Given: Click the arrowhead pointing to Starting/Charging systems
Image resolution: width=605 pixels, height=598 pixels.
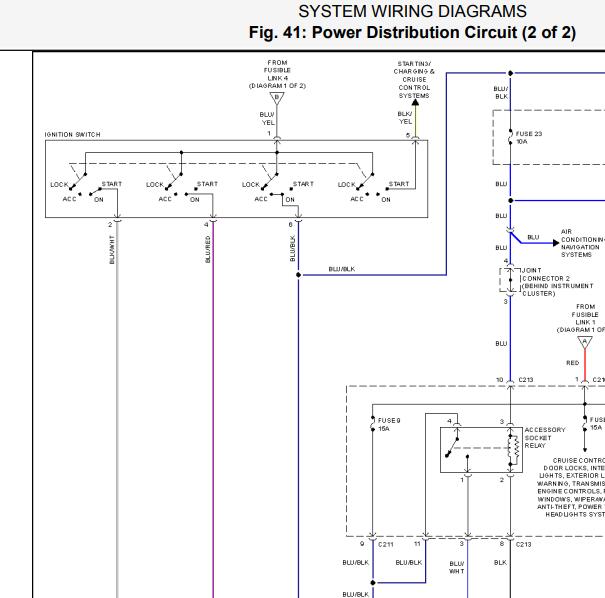Looking at the screenshot, I should [x=415, y=102].
